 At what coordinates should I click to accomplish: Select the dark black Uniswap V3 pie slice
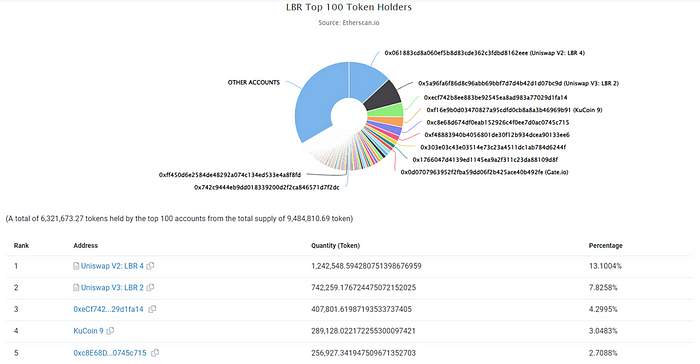pyautogui.click(x=384, y=97)
